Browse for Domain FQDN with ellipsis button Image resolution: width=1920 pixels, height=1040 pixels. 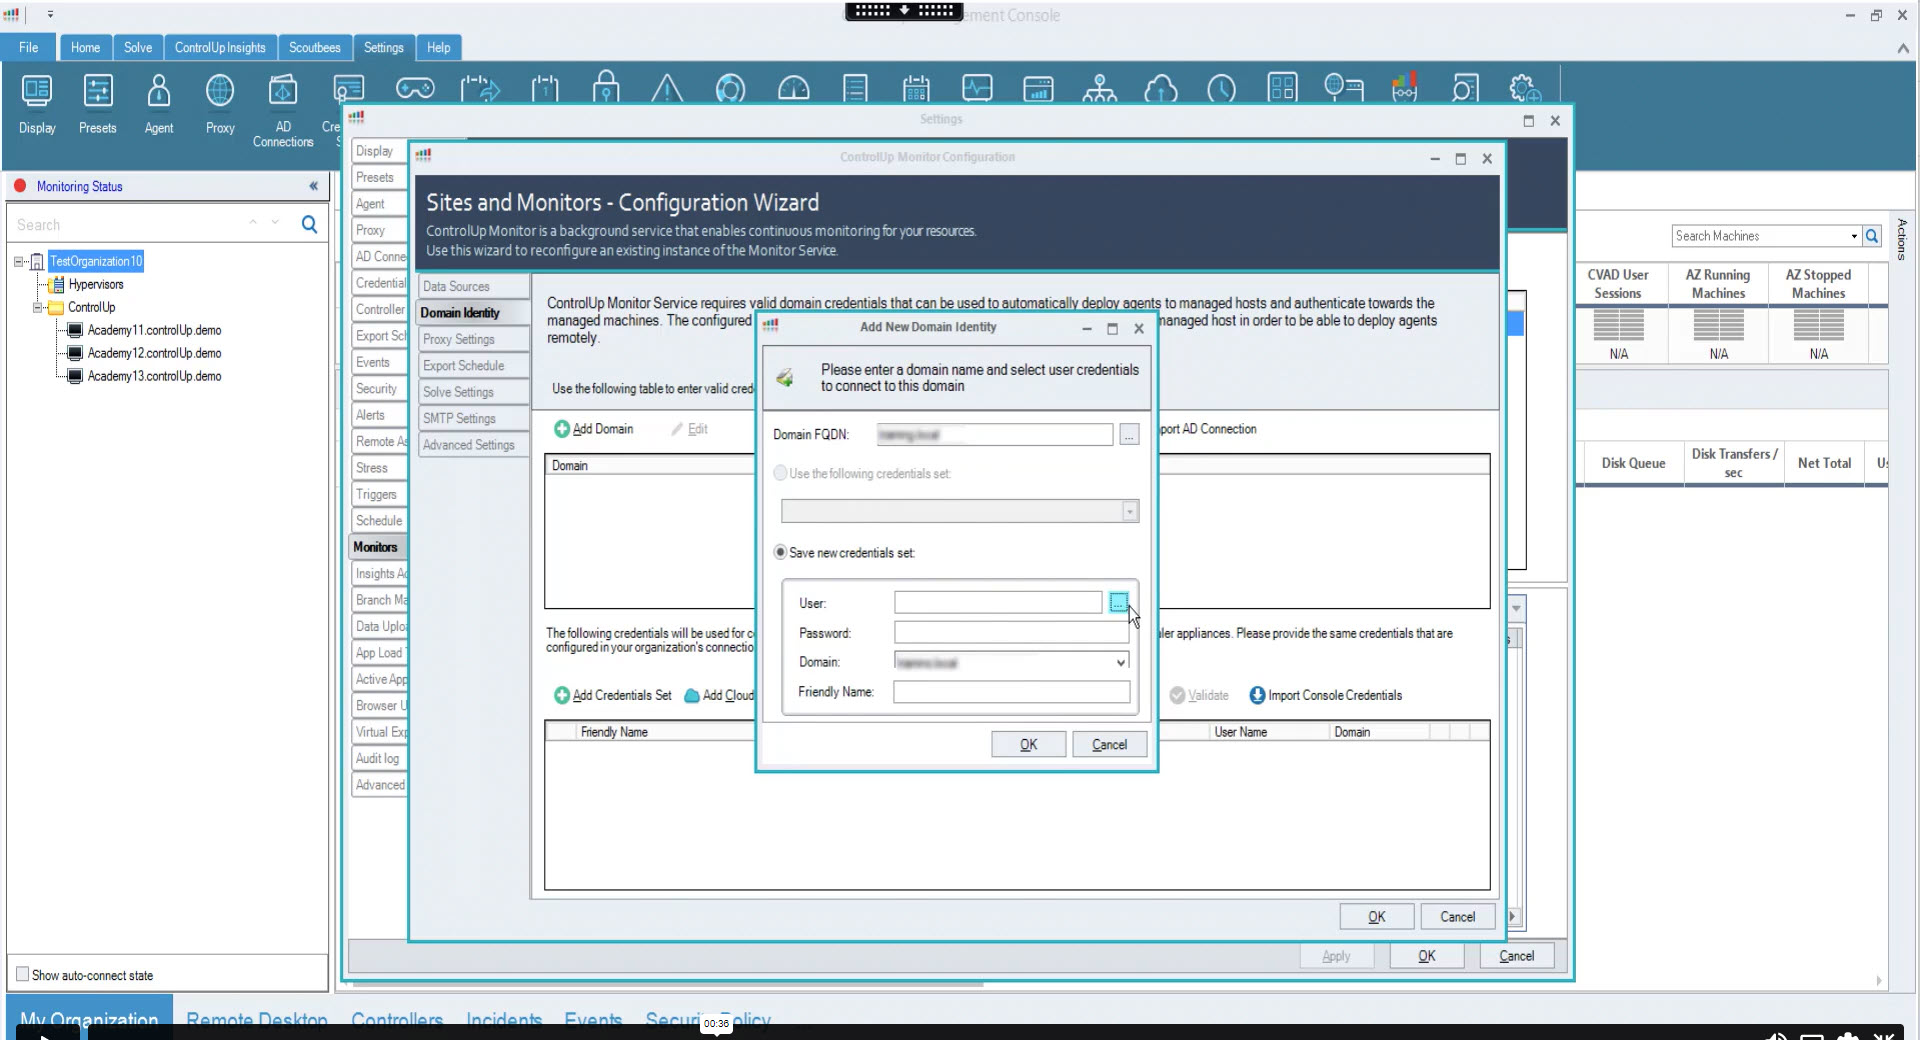pyautogui.click(x=1129, y=435)
